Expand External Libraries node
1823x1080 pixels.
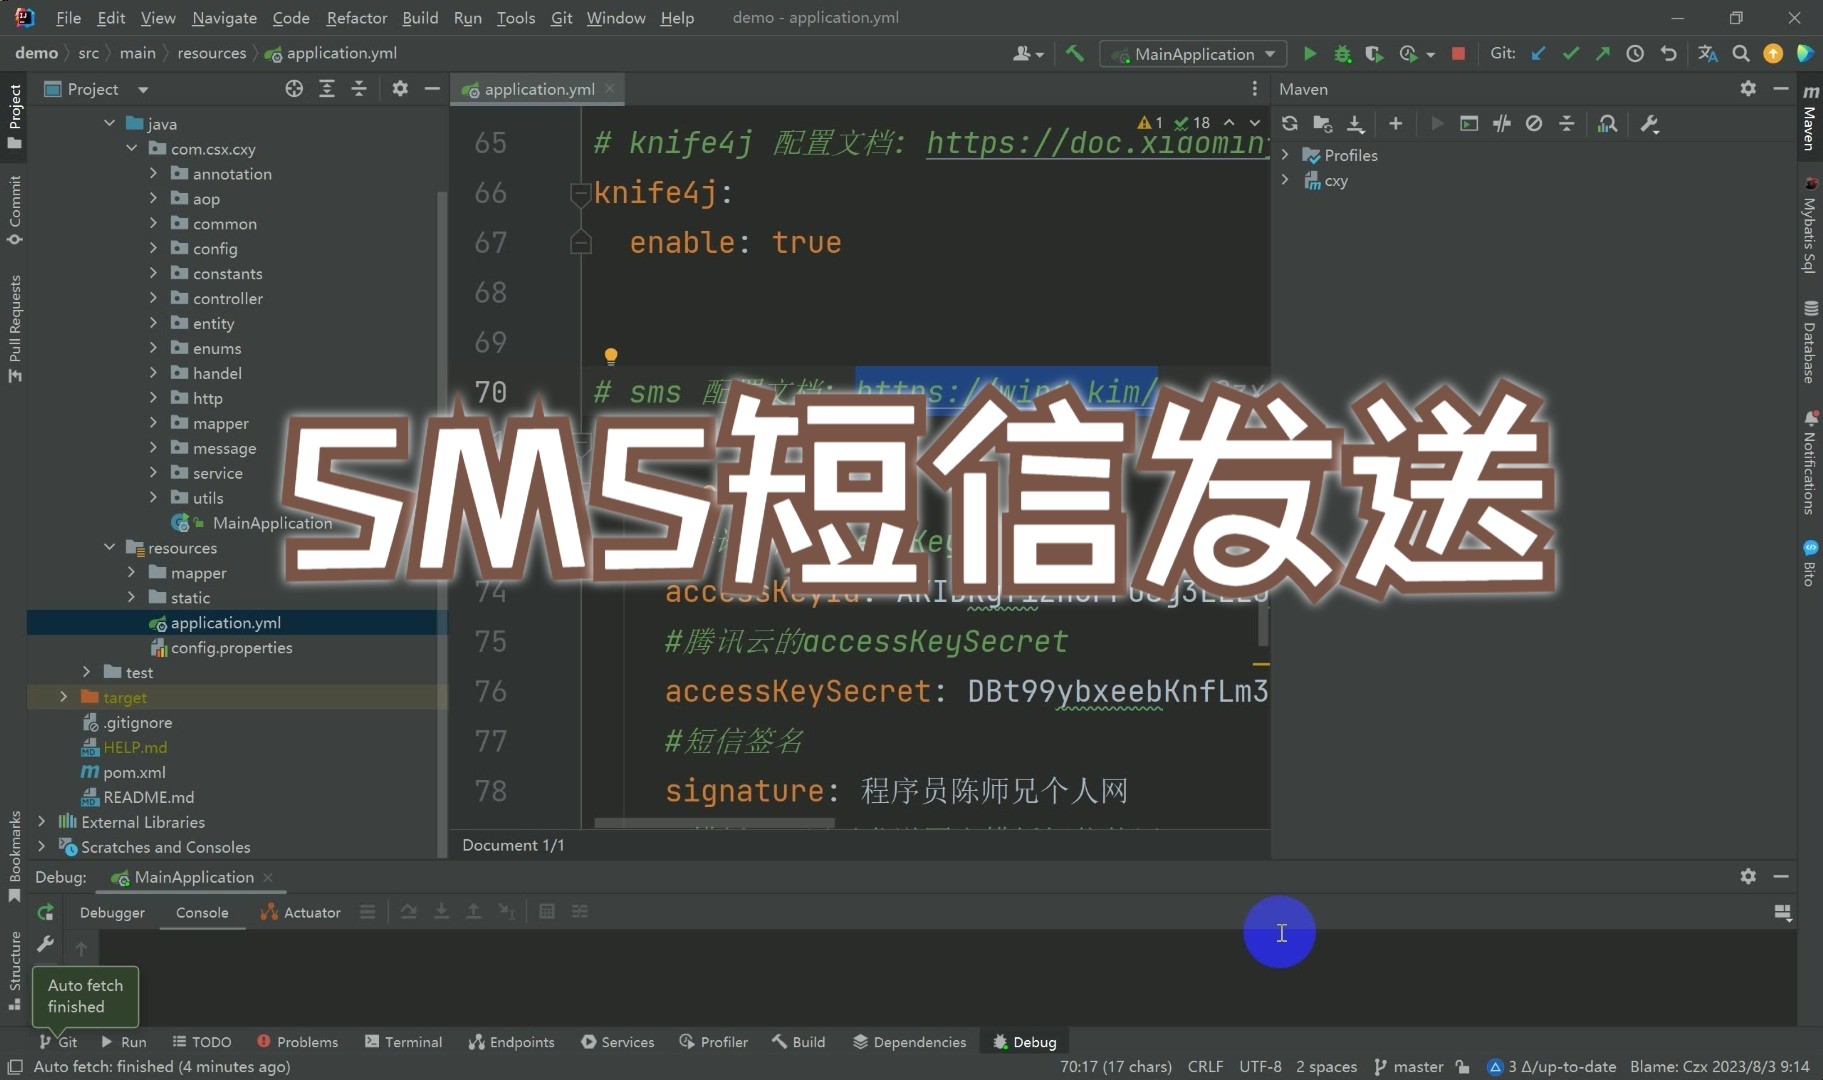pos(41,822)
